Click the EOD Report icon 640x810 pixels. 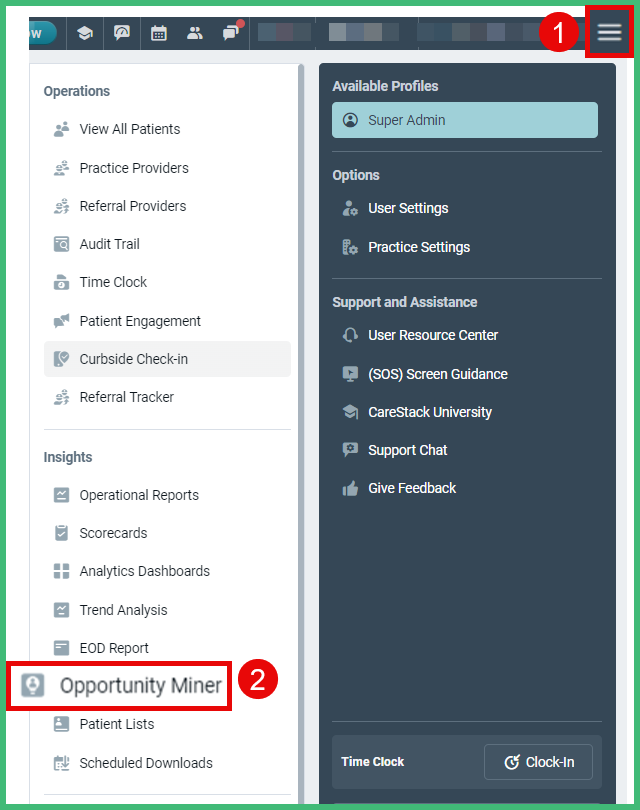(61, 648)
